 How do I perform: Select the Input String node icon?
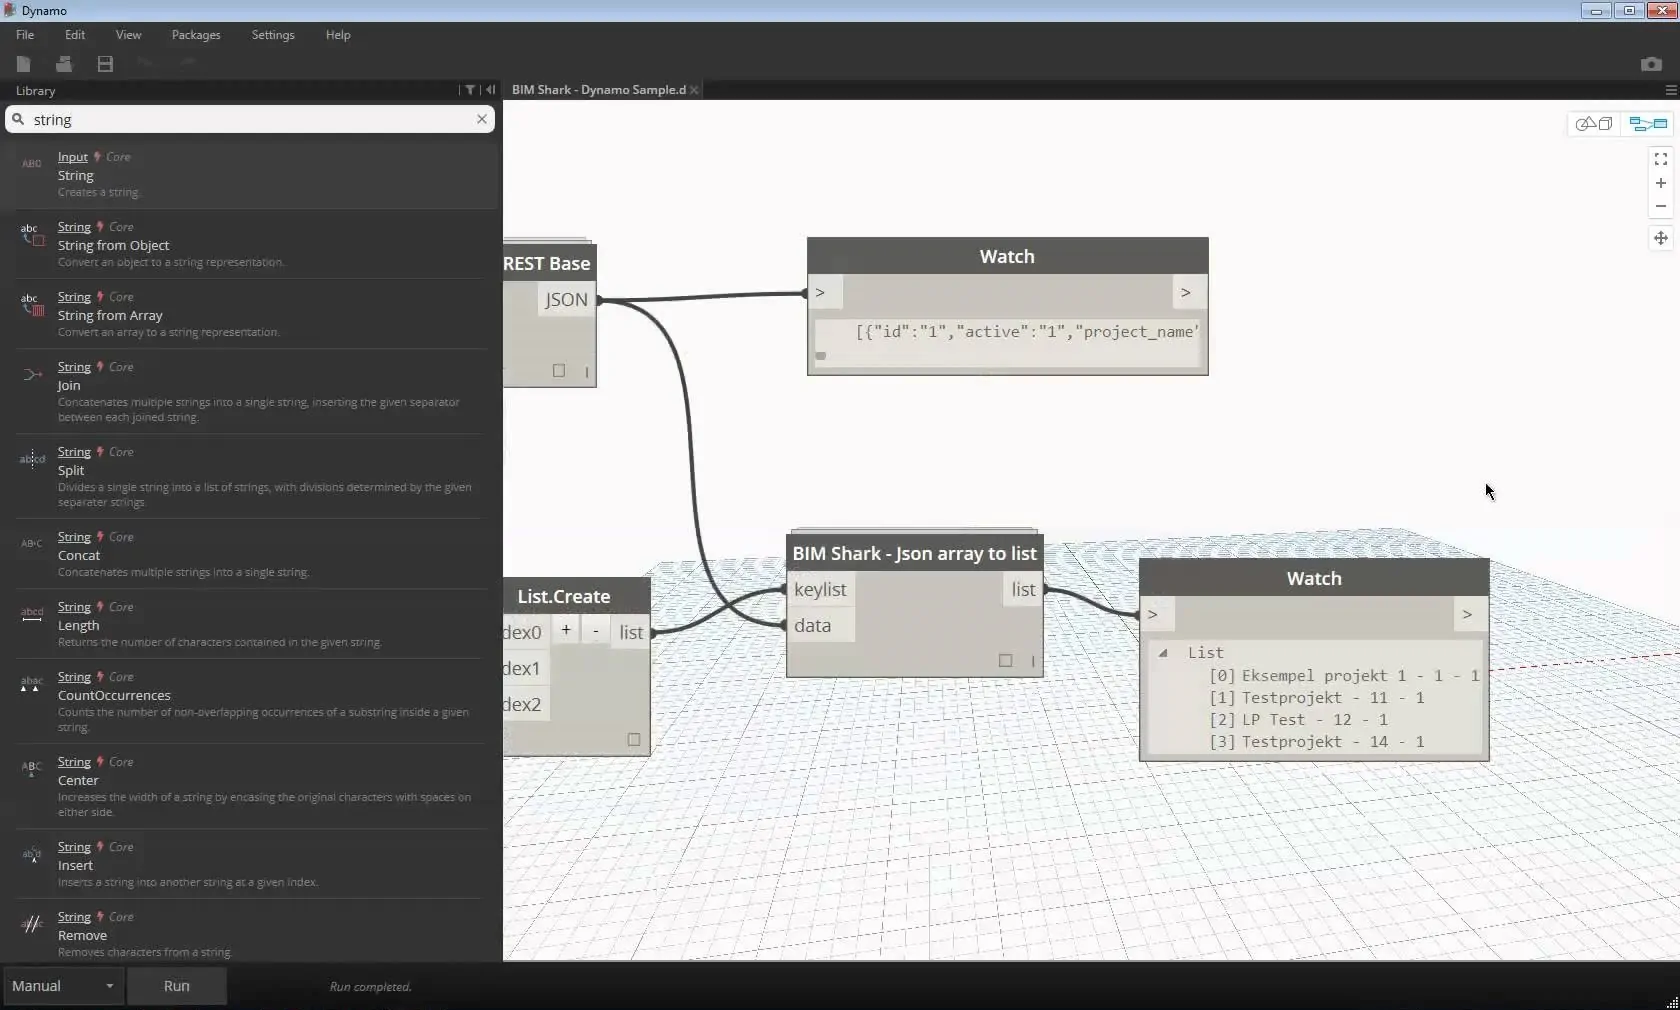32,163
